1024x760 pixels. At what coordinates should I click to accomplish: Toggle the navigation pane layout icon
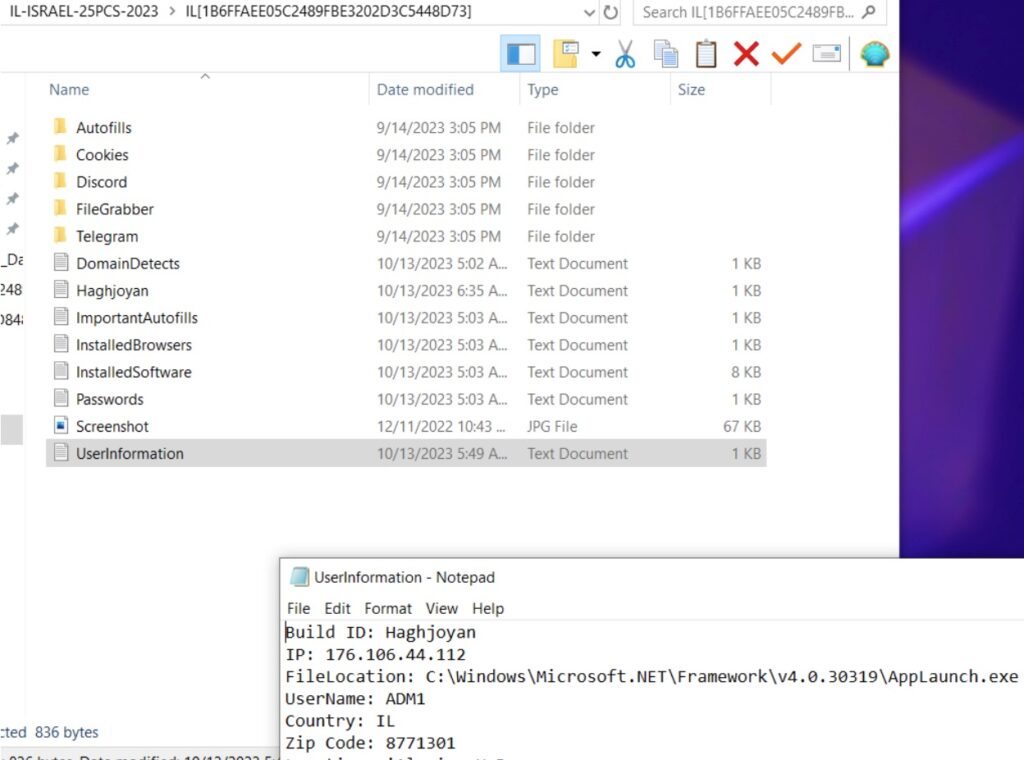click(520, 54)
